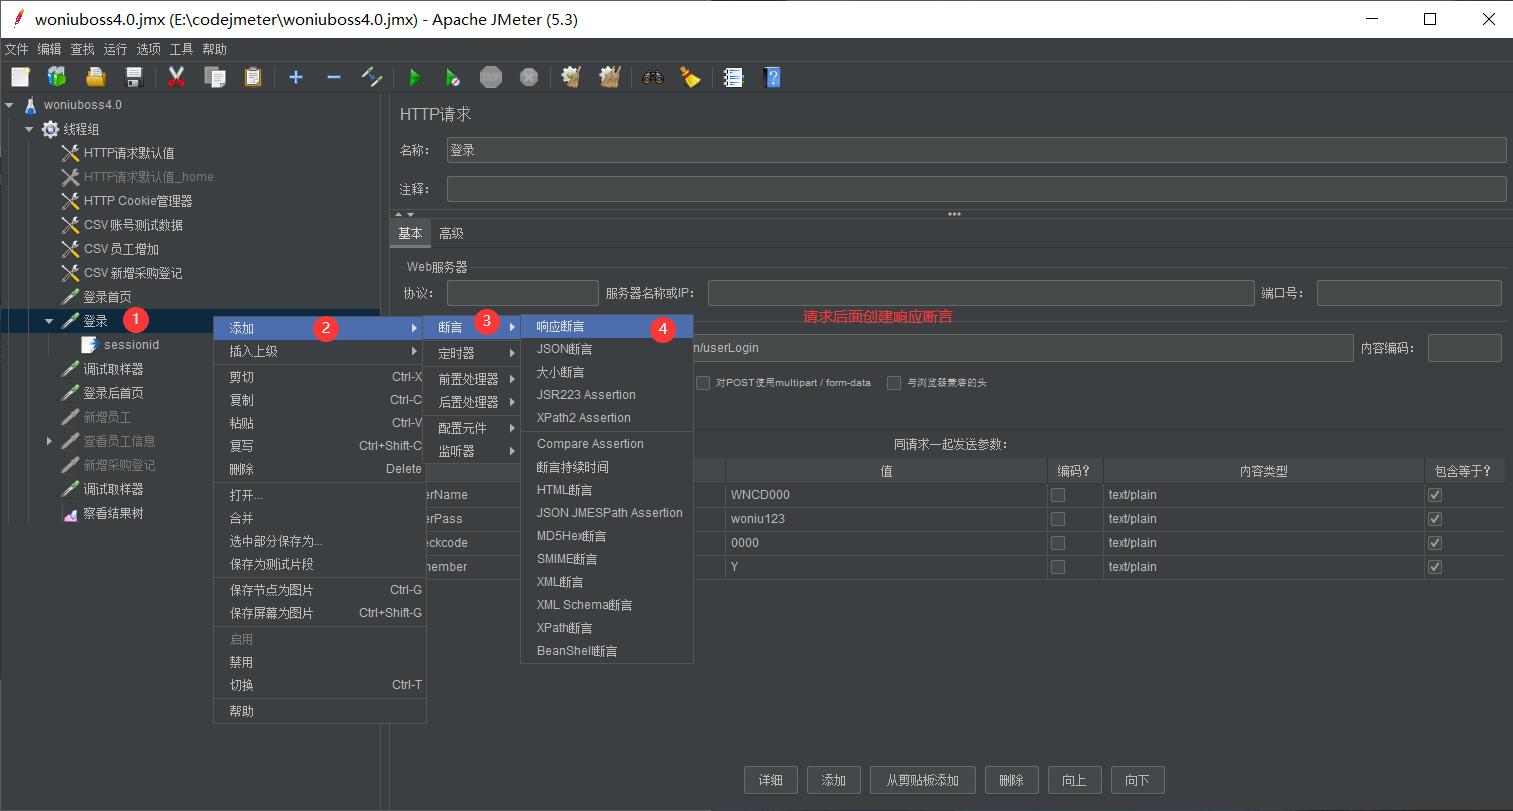
Task: Shutdown test threads icon
Action: 529,77
